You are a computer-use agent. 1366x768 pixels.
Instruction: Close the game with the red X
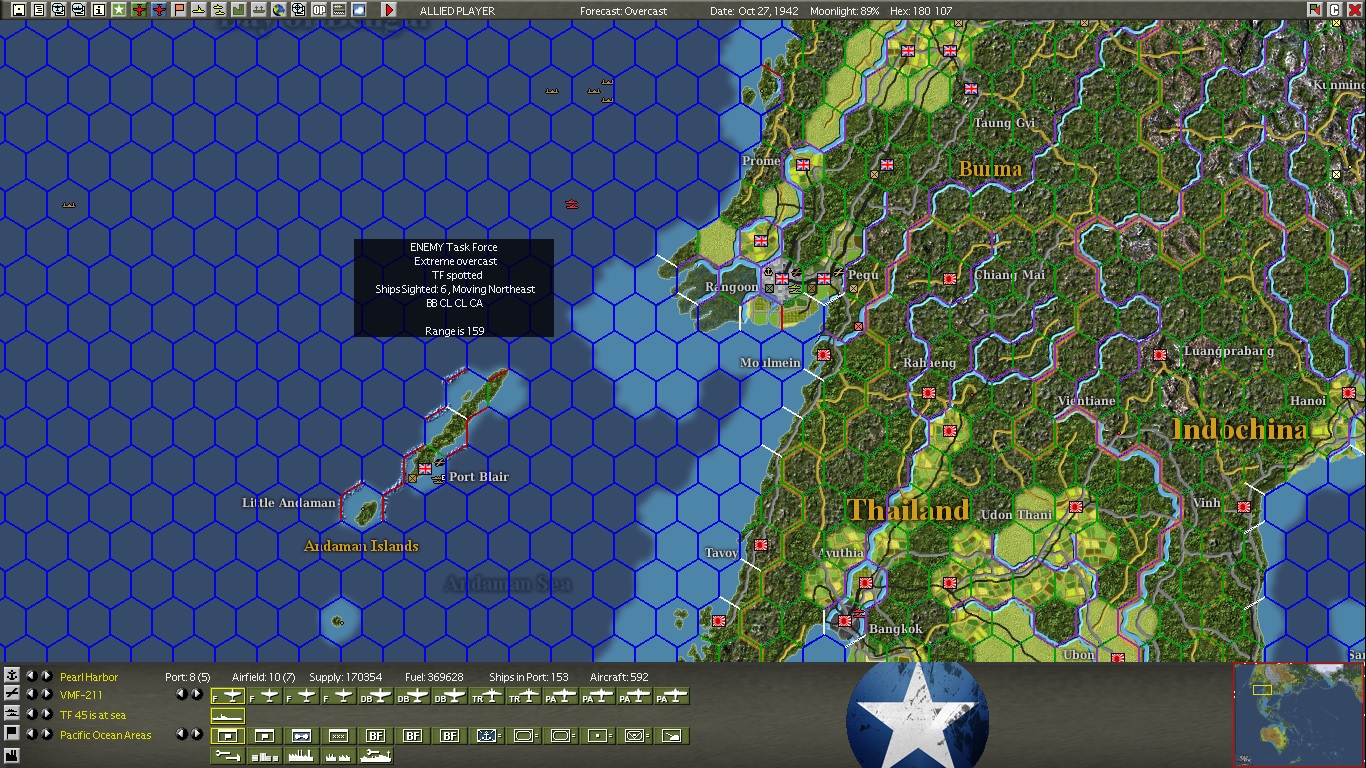[1355, 9]
